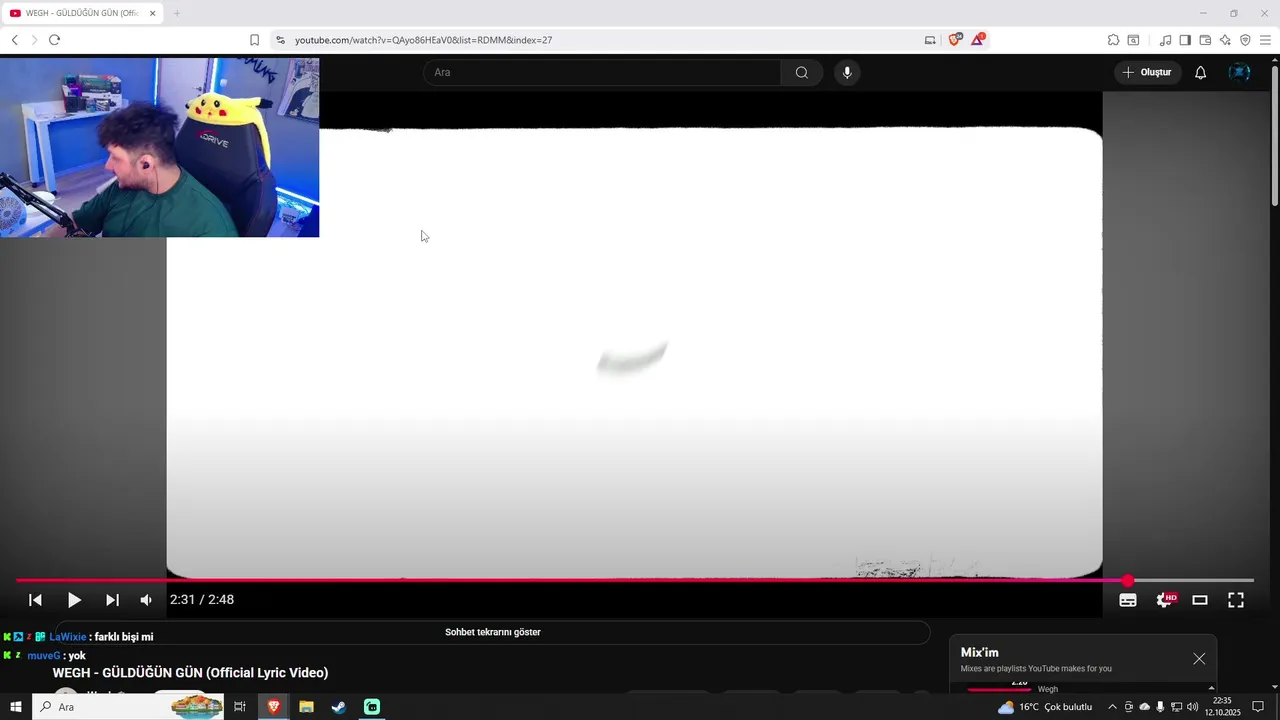Open the Brave hamburger main menu
Image resolution: width=1280 pixels, height=720 pixels.
[1265, 40]
